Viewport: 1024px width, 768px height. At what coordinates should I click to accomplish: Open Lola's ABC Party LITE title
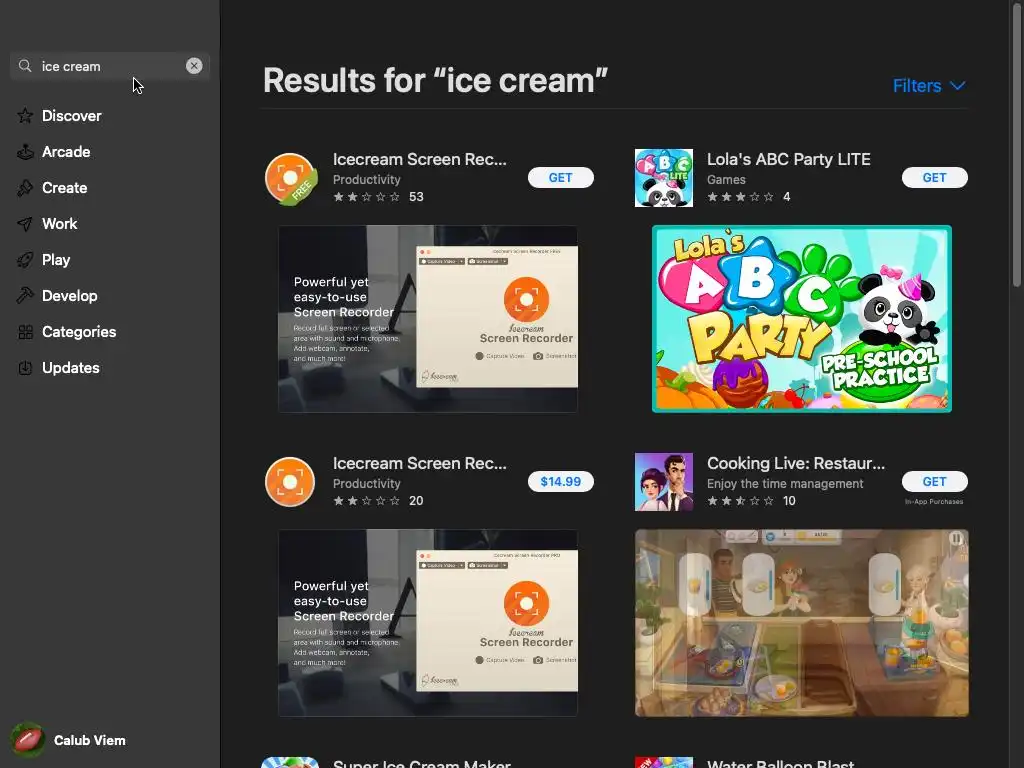click(x=788, y=159)
